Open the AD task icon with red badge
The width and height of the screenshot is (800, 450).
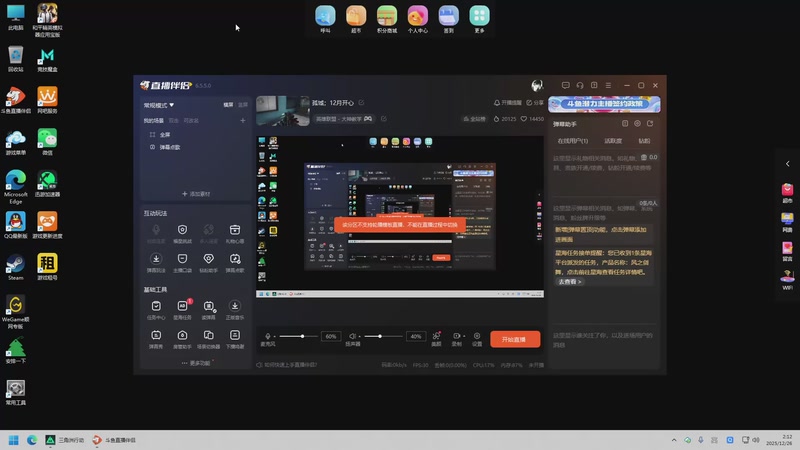[182, 310]
